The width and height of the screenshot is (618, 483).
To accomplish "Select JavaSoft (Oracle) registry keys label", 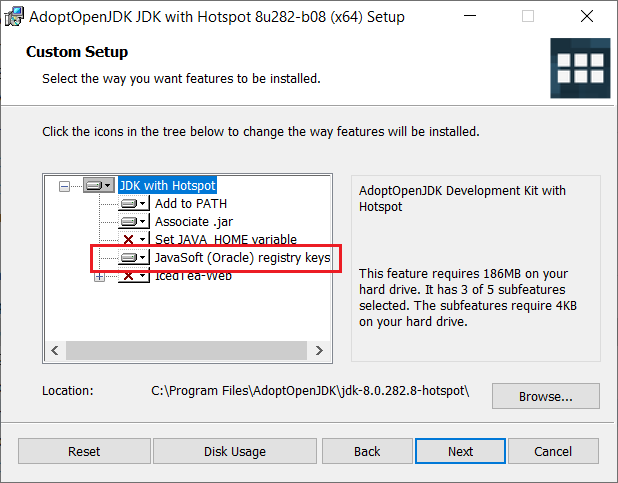I will pos(242,257).
